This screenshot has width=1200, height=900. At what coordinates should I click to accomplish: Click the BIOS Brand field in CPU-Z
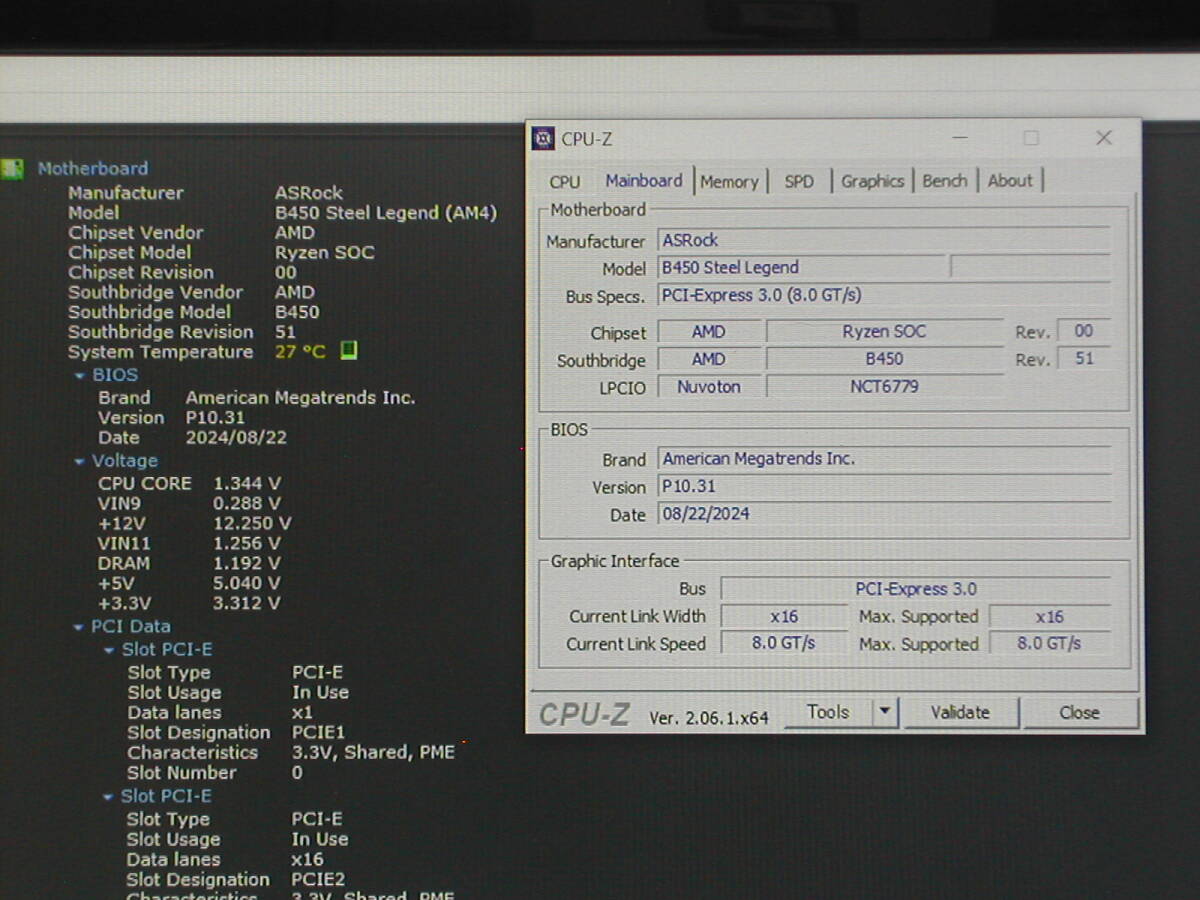[x=884, y=459]
